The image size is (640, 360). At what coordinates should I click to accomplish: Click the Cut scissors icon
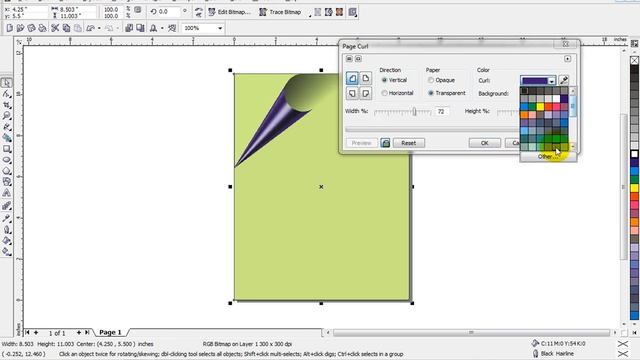point(55,28)
